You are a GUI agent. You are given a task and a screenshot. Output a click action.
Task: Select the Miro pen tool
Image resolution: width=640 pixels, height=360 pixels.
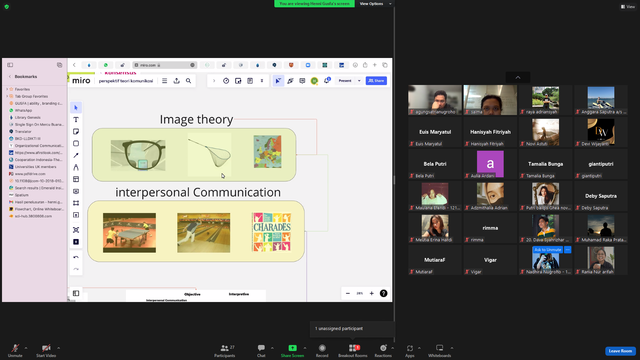pyautogui.click(x=76, y=167)
